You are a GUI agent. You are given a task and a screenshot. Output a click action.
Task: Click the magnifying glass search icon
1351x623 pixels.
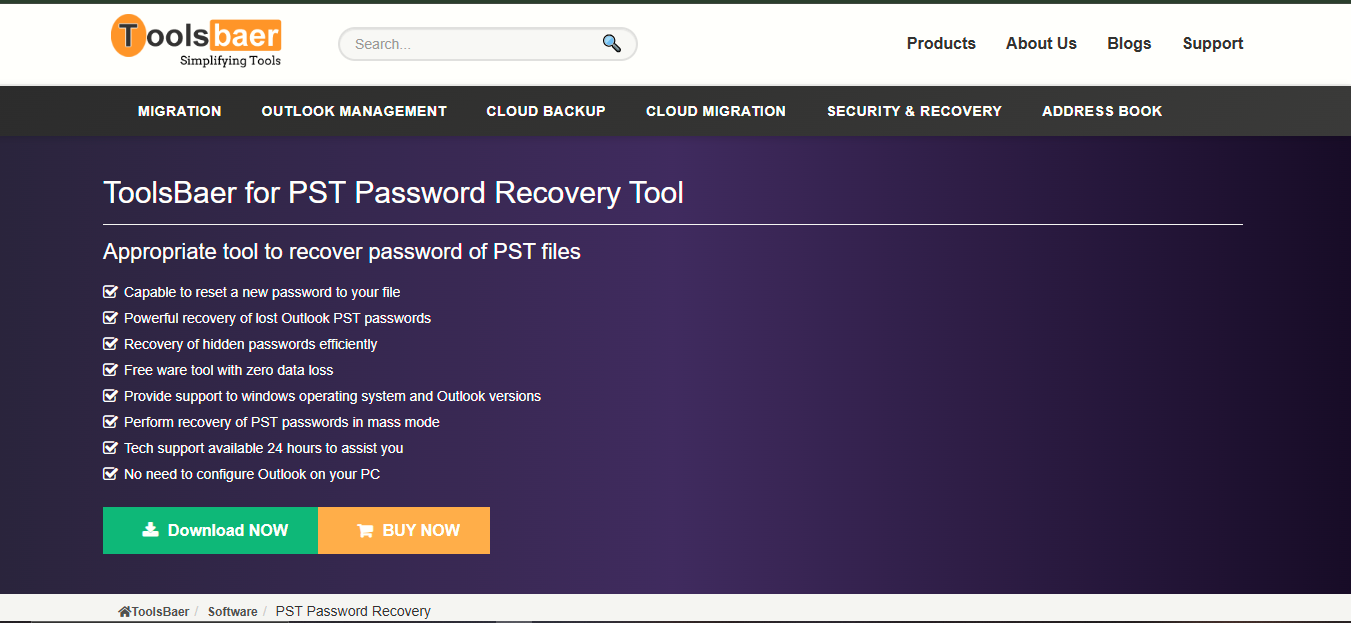(x=611, y=43)
